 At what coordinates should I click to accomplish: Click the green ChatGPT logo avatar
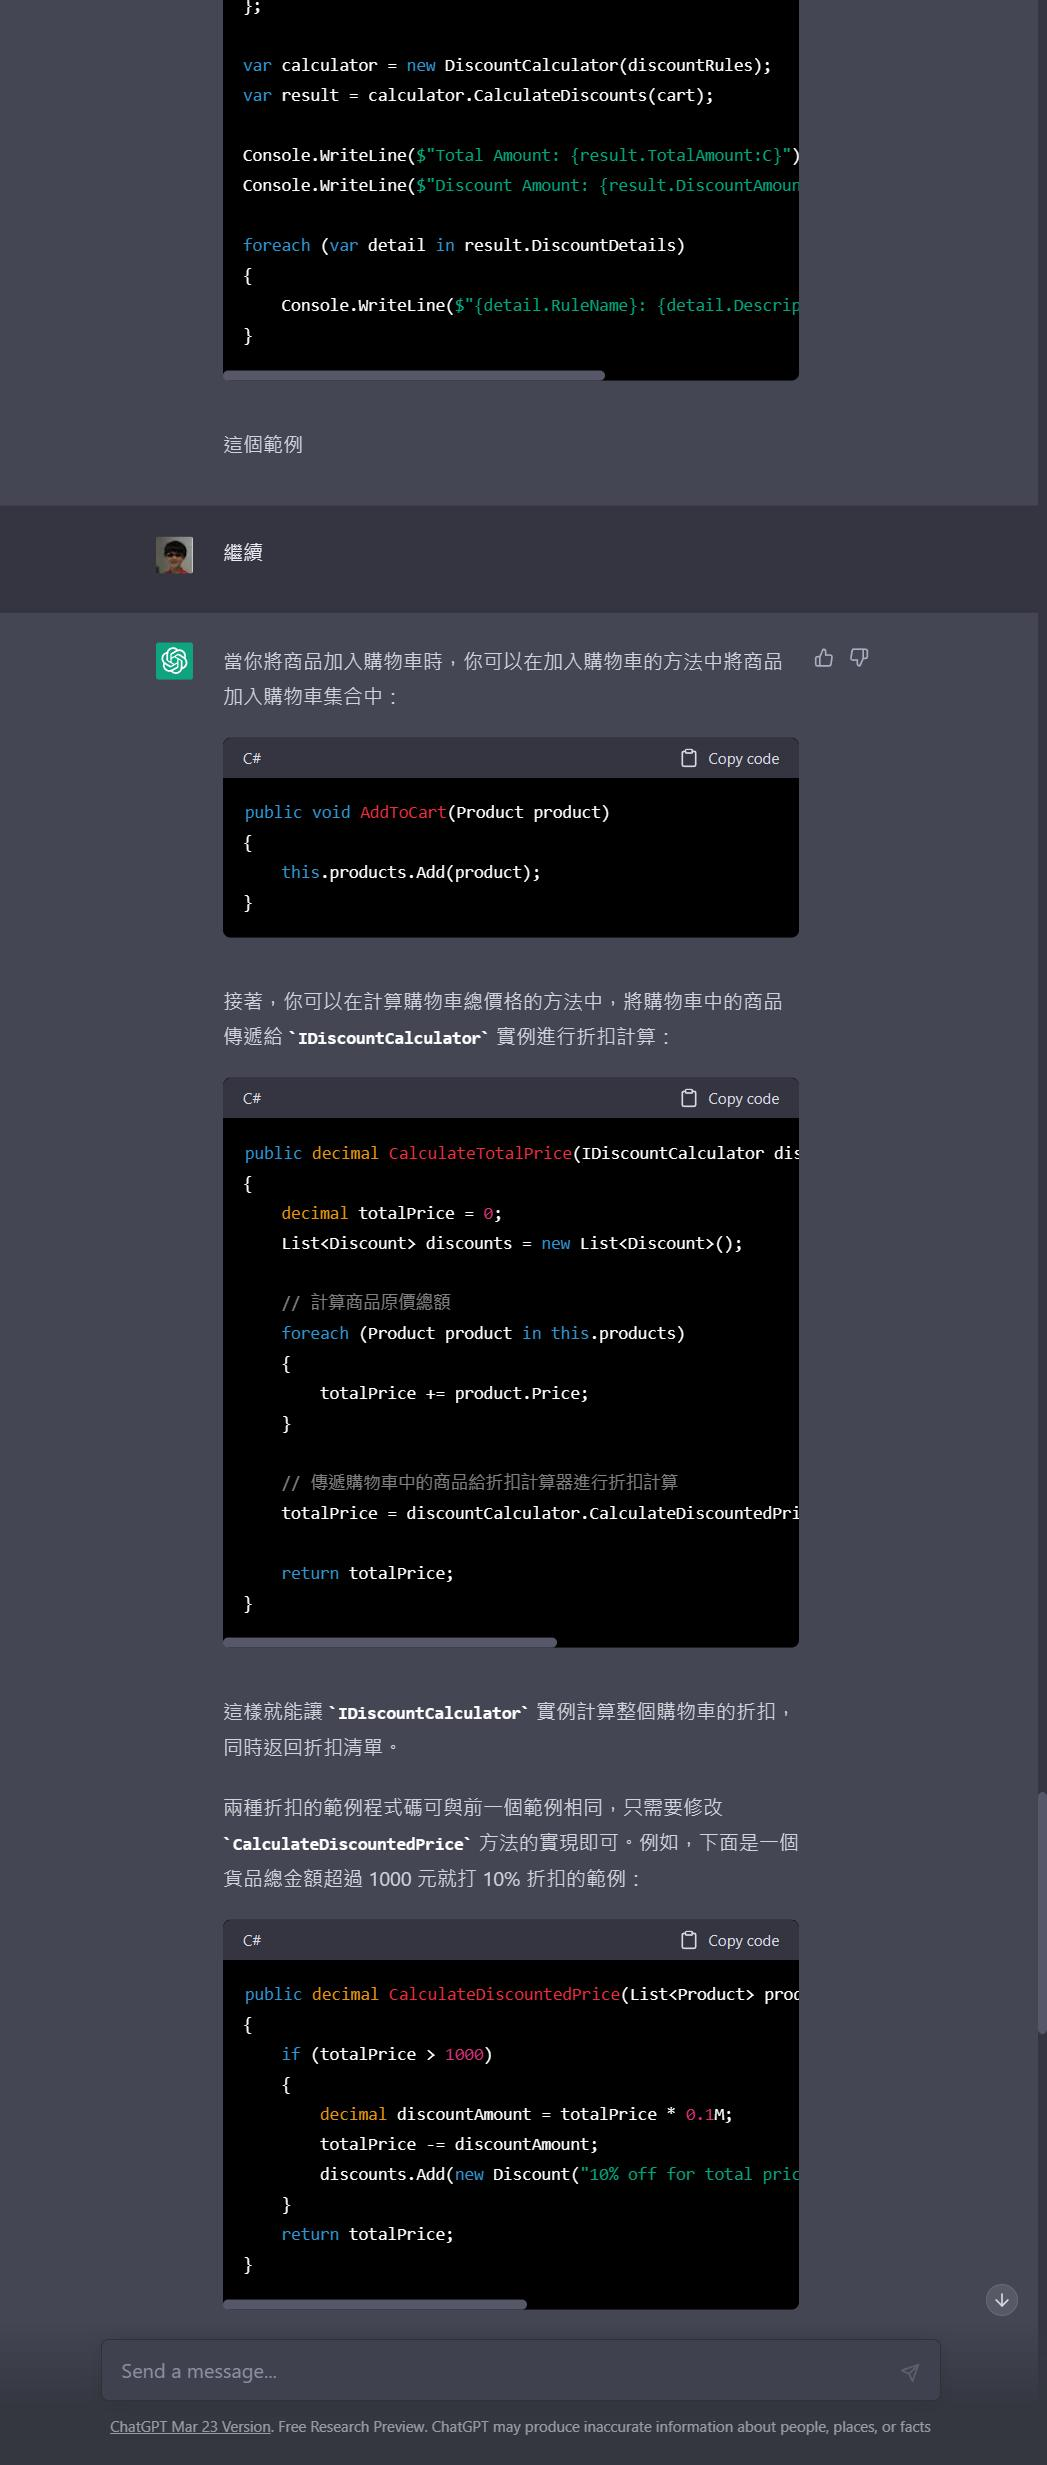(x=174, y=661)
